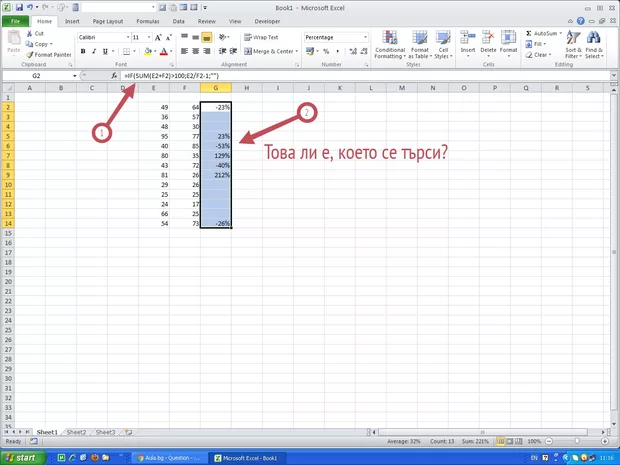Expand the formula bar
Viewport: 620px width, 465px height.
click(614, 76)
